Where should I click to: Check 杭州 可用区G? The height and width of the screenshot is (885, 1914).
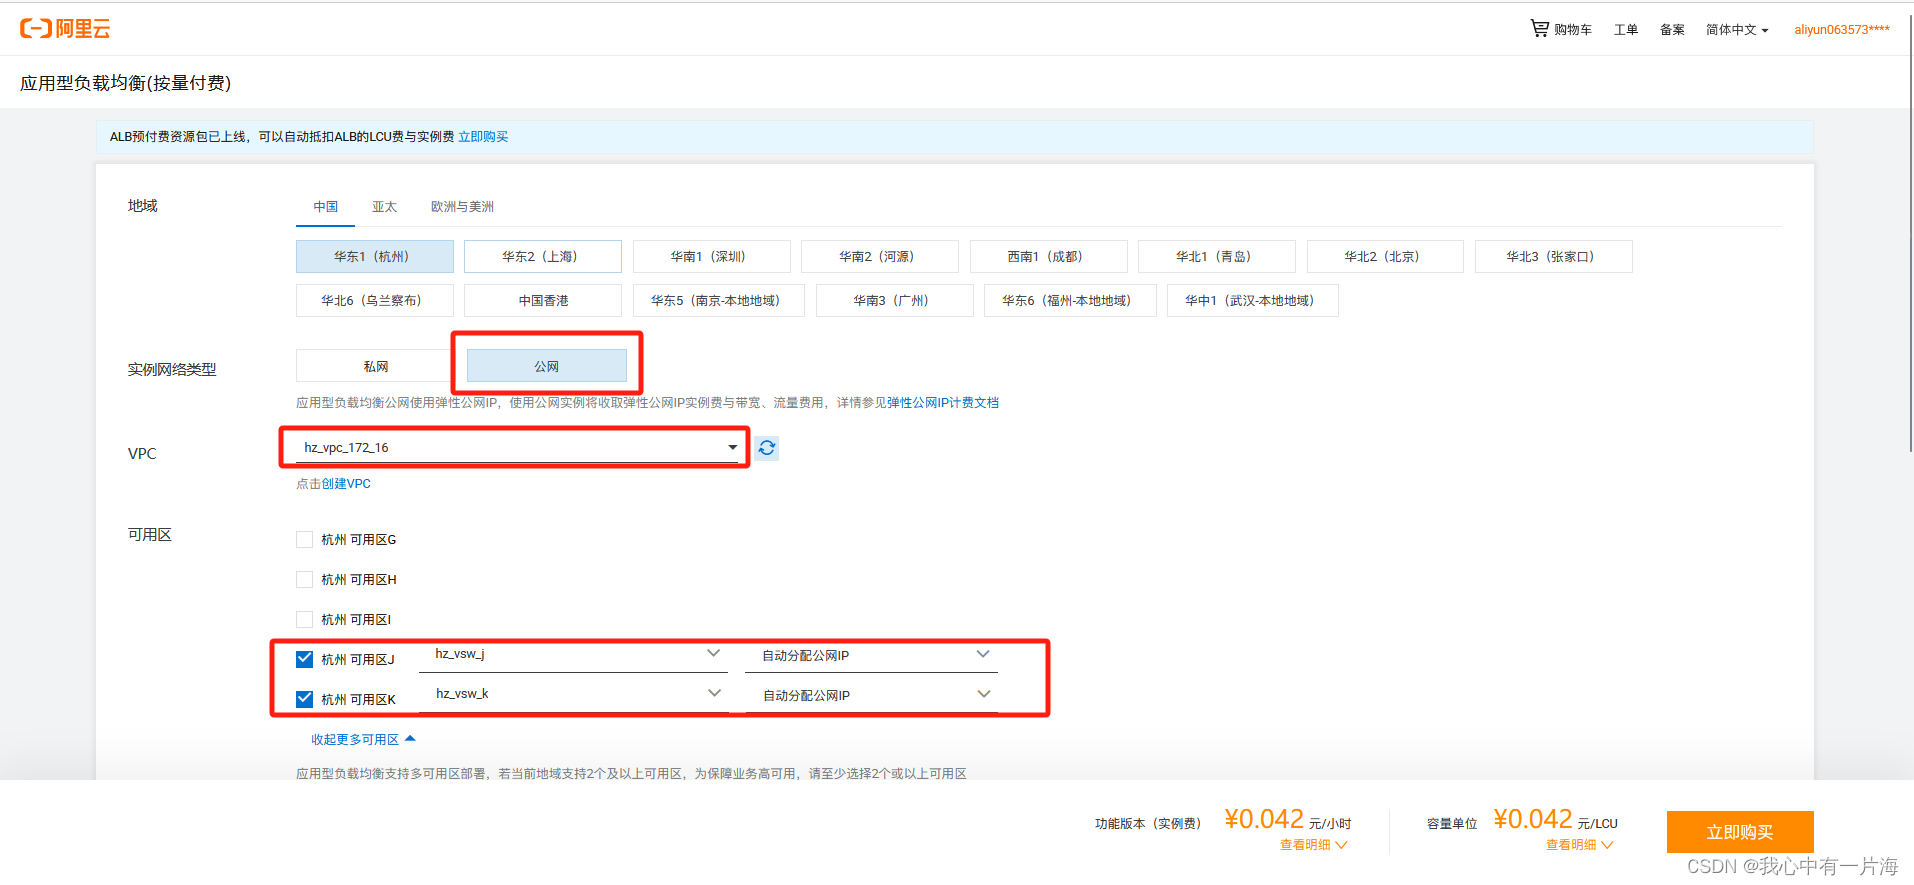point(305,540)
